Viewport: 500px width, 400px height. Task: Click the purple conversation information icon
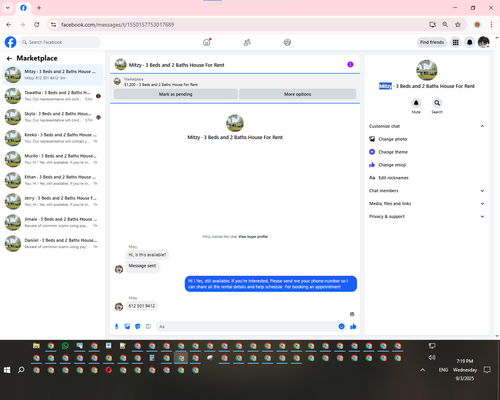(350, 64)
